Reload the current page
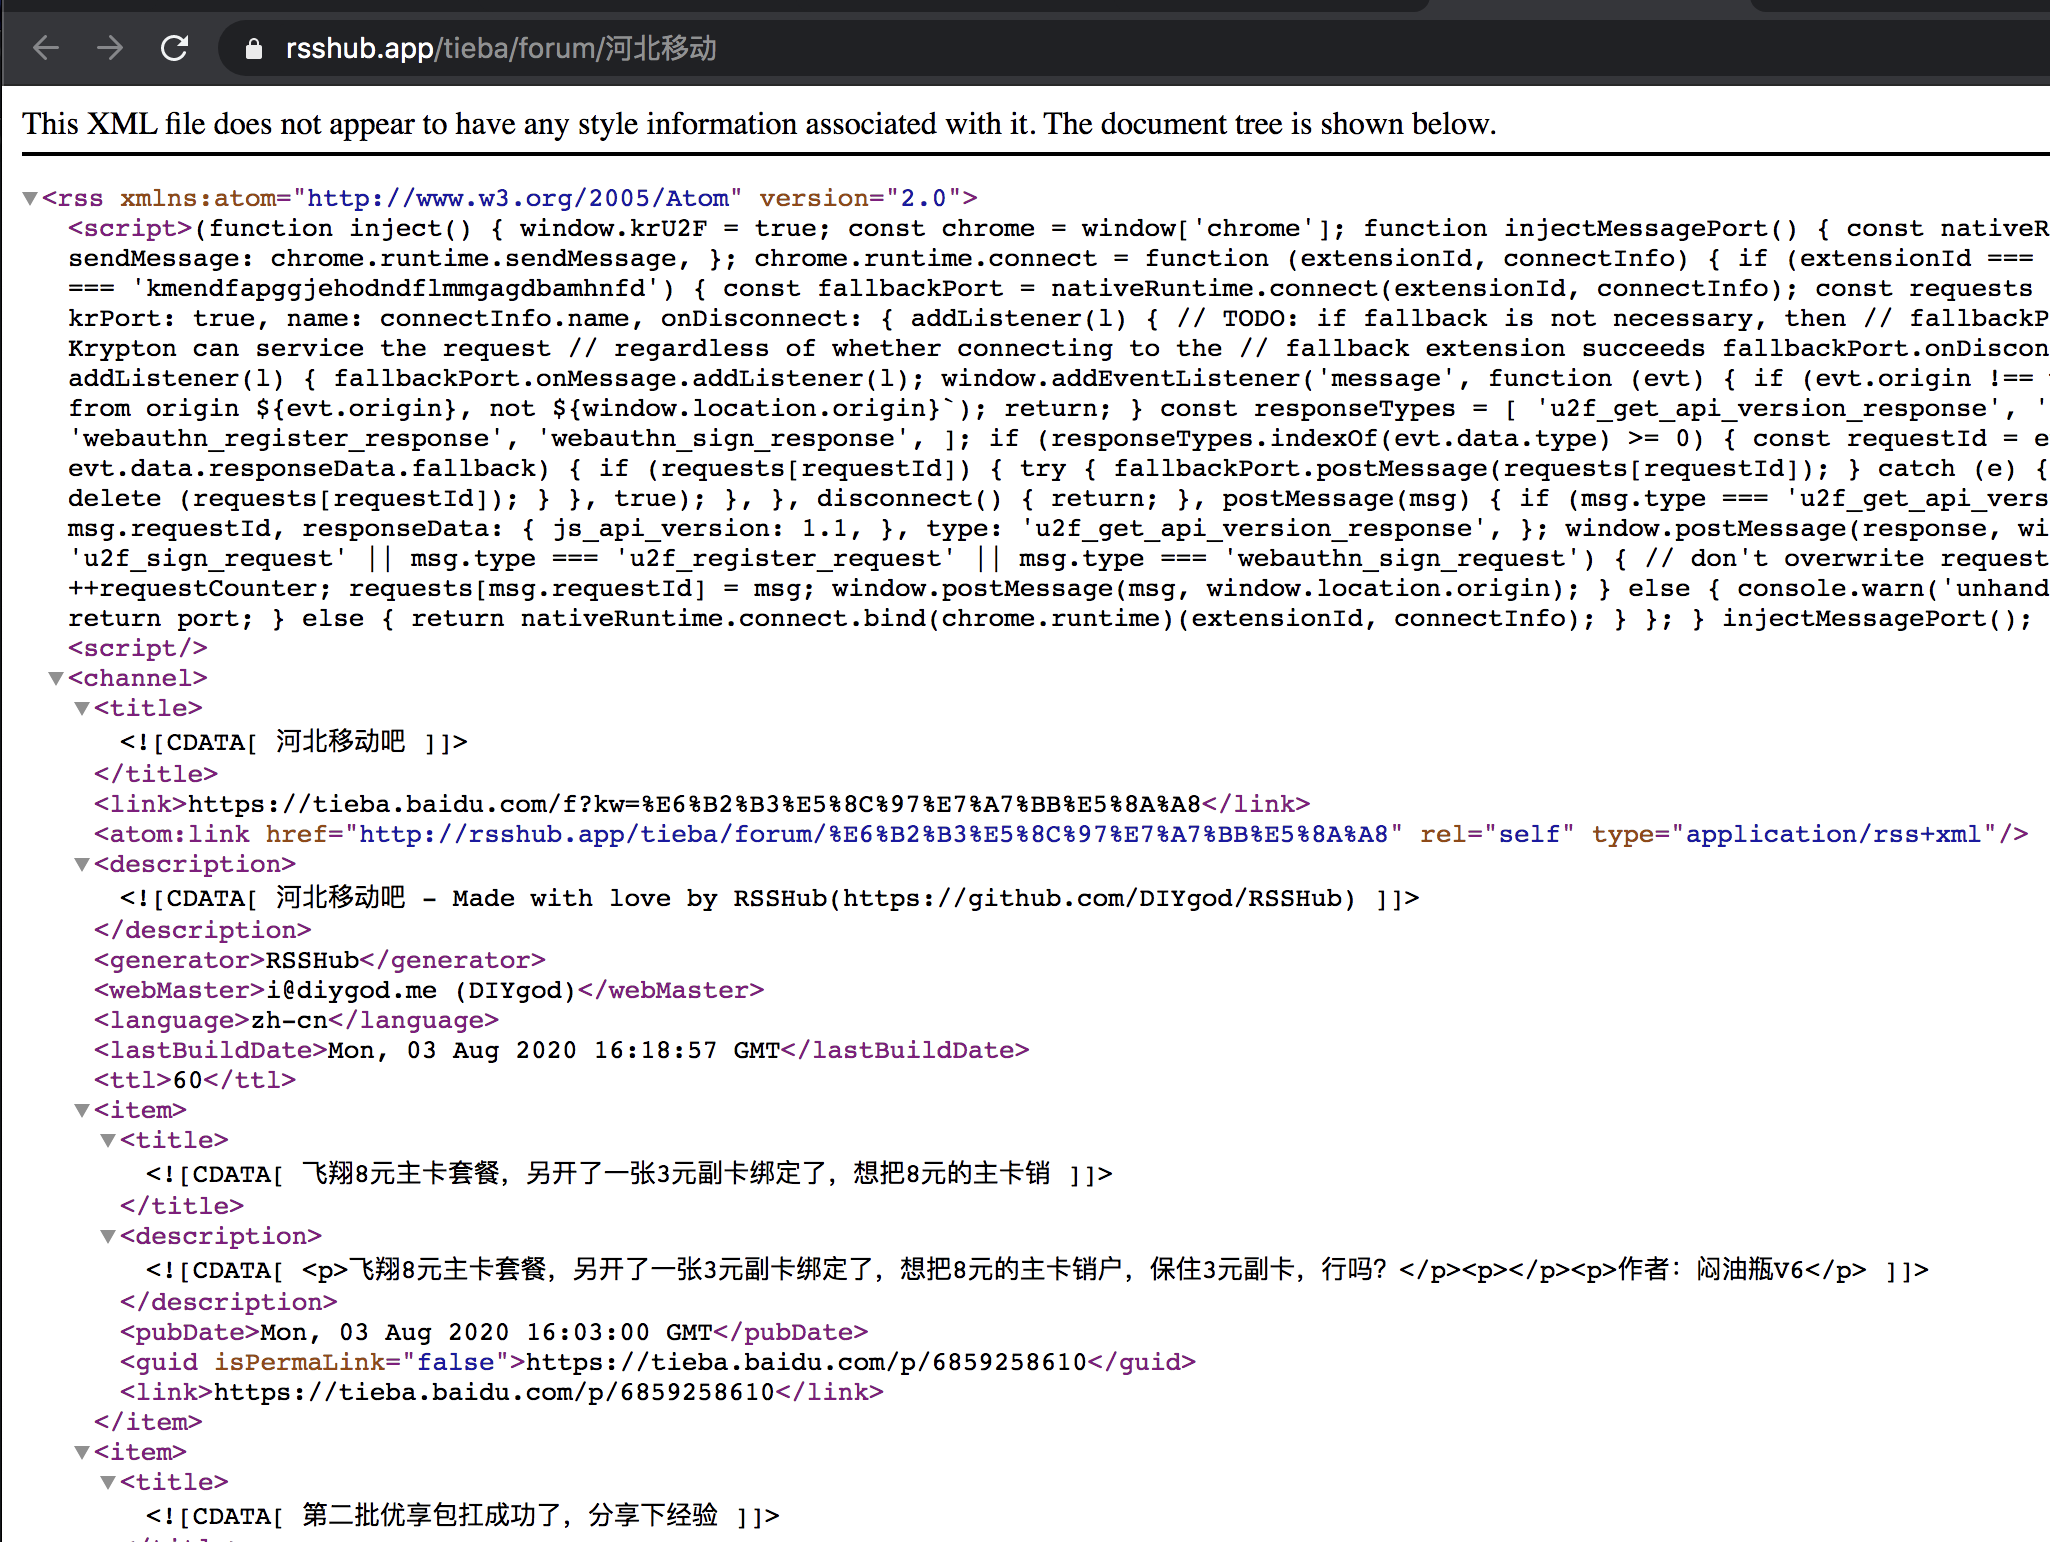The width and height of the screenshot is (2050, 1542). pyautogui.click(x=174, y=47)
